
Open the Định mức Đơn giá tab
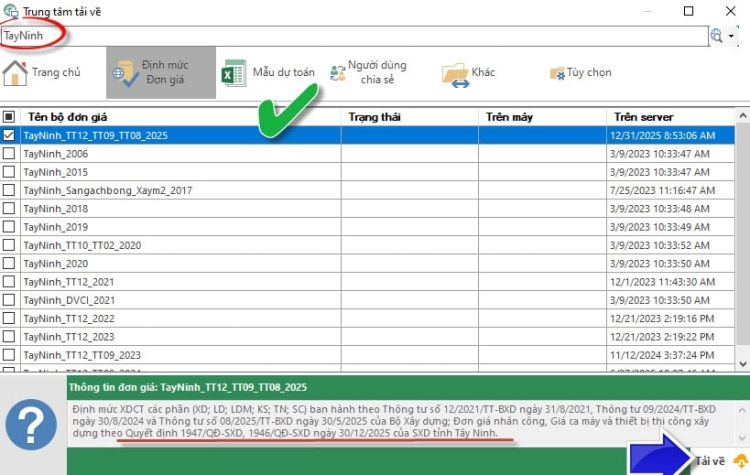pyautogui.click(x=160, y=72)
